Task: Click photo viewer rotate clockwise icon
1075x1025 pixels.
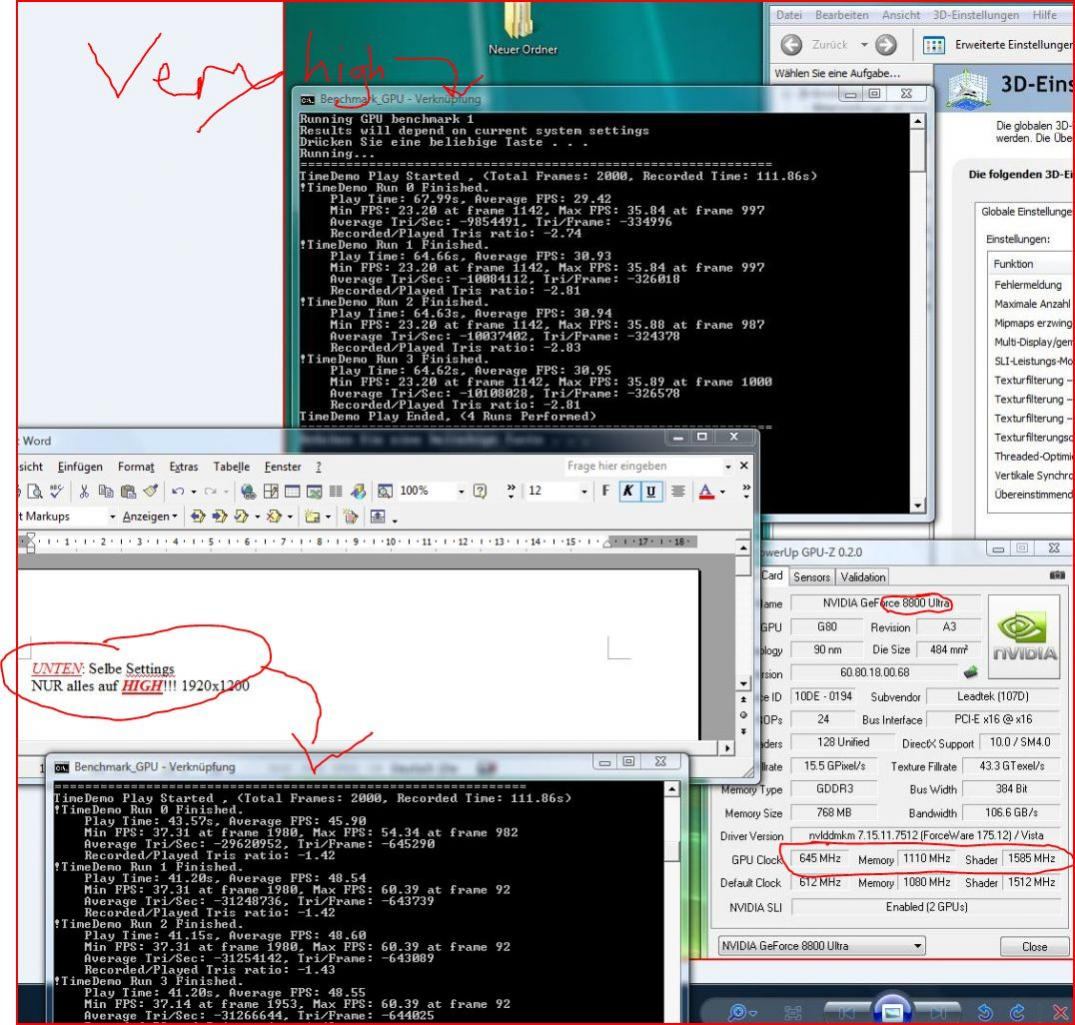Action: point(1017,1012)
